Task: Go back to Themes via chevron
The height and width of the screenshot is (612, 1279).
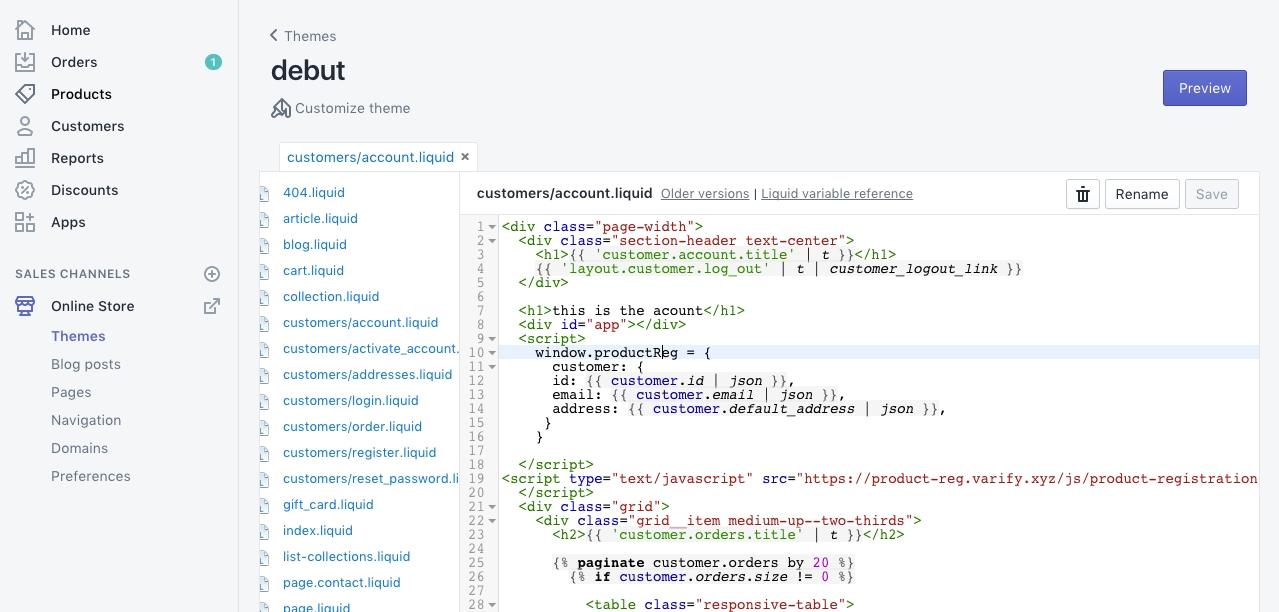Action: click(x=274, y=36)
